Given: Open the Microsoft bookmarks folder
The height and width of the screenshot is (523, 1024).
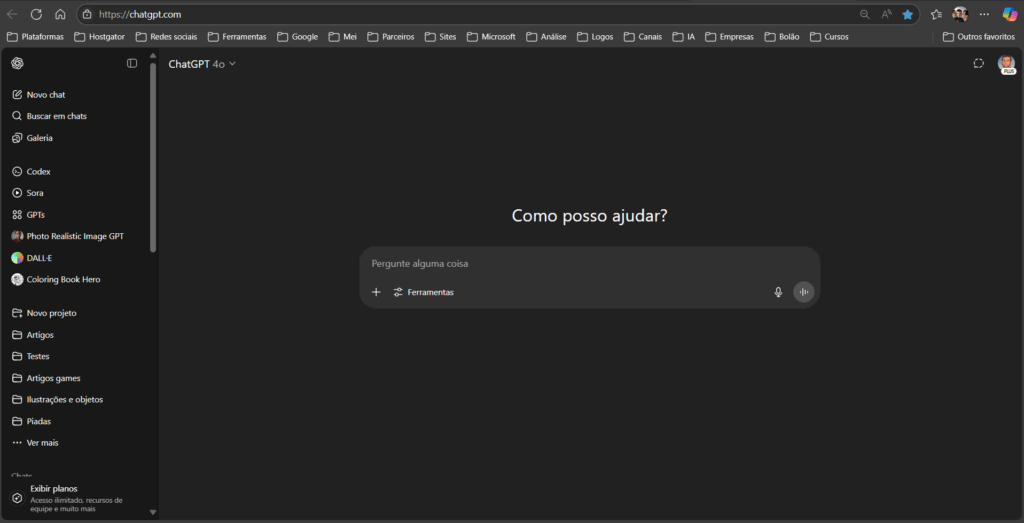Looking at the screenshot, I should point(491,37).
